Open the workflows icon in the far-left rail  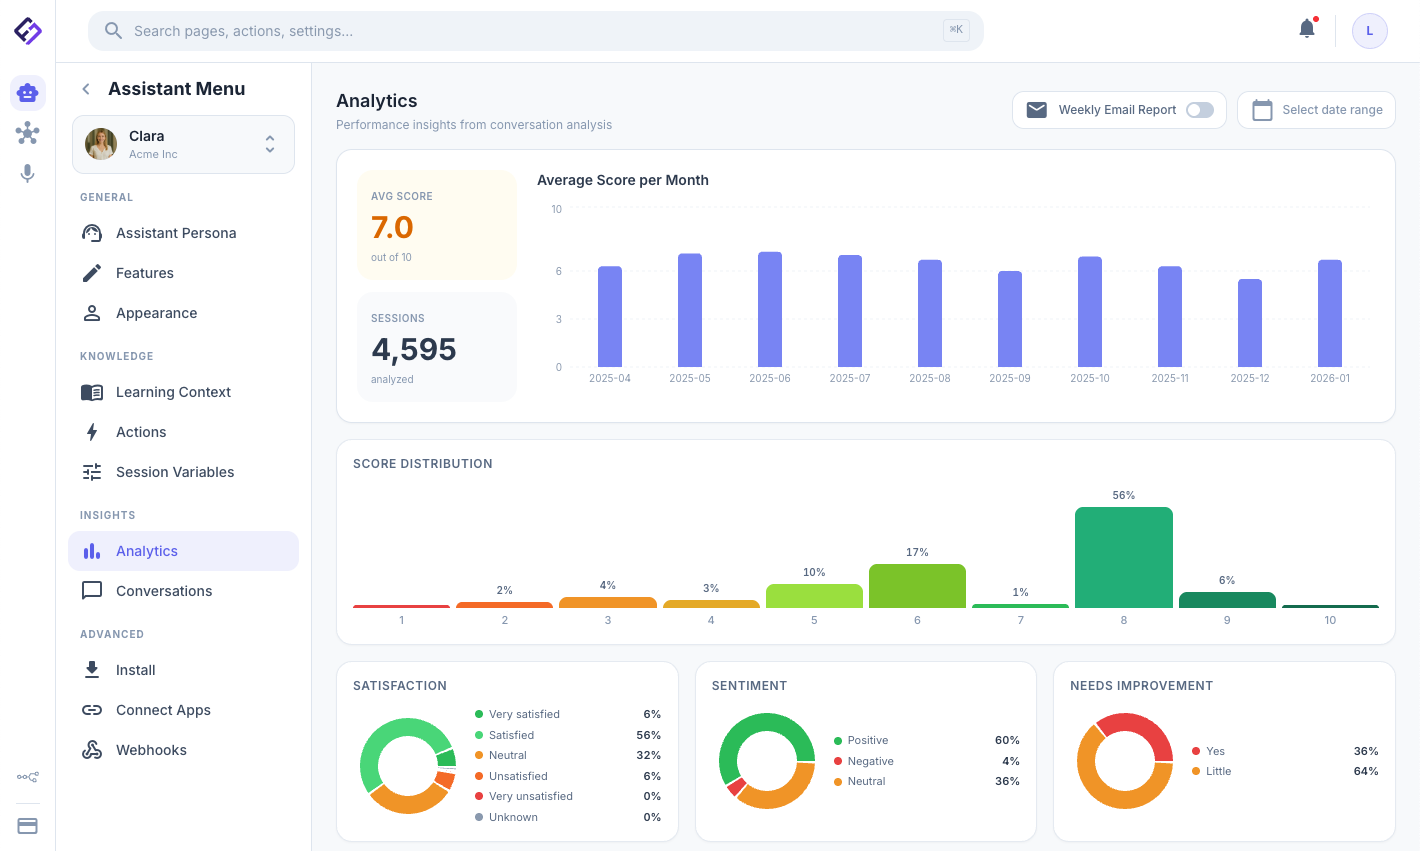(x=27, y=132)
